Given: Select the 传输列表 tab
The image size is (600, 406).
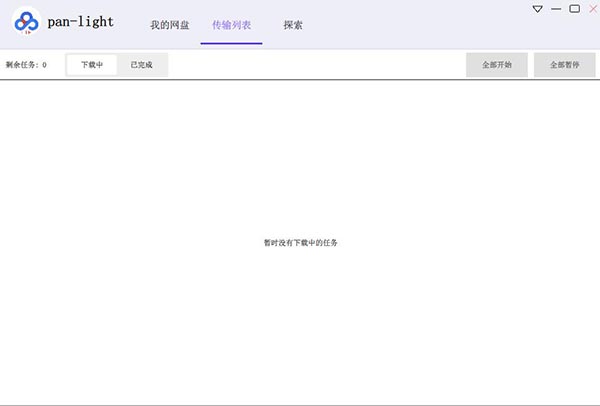Looking at the screenshot, I should coord(231,24).
